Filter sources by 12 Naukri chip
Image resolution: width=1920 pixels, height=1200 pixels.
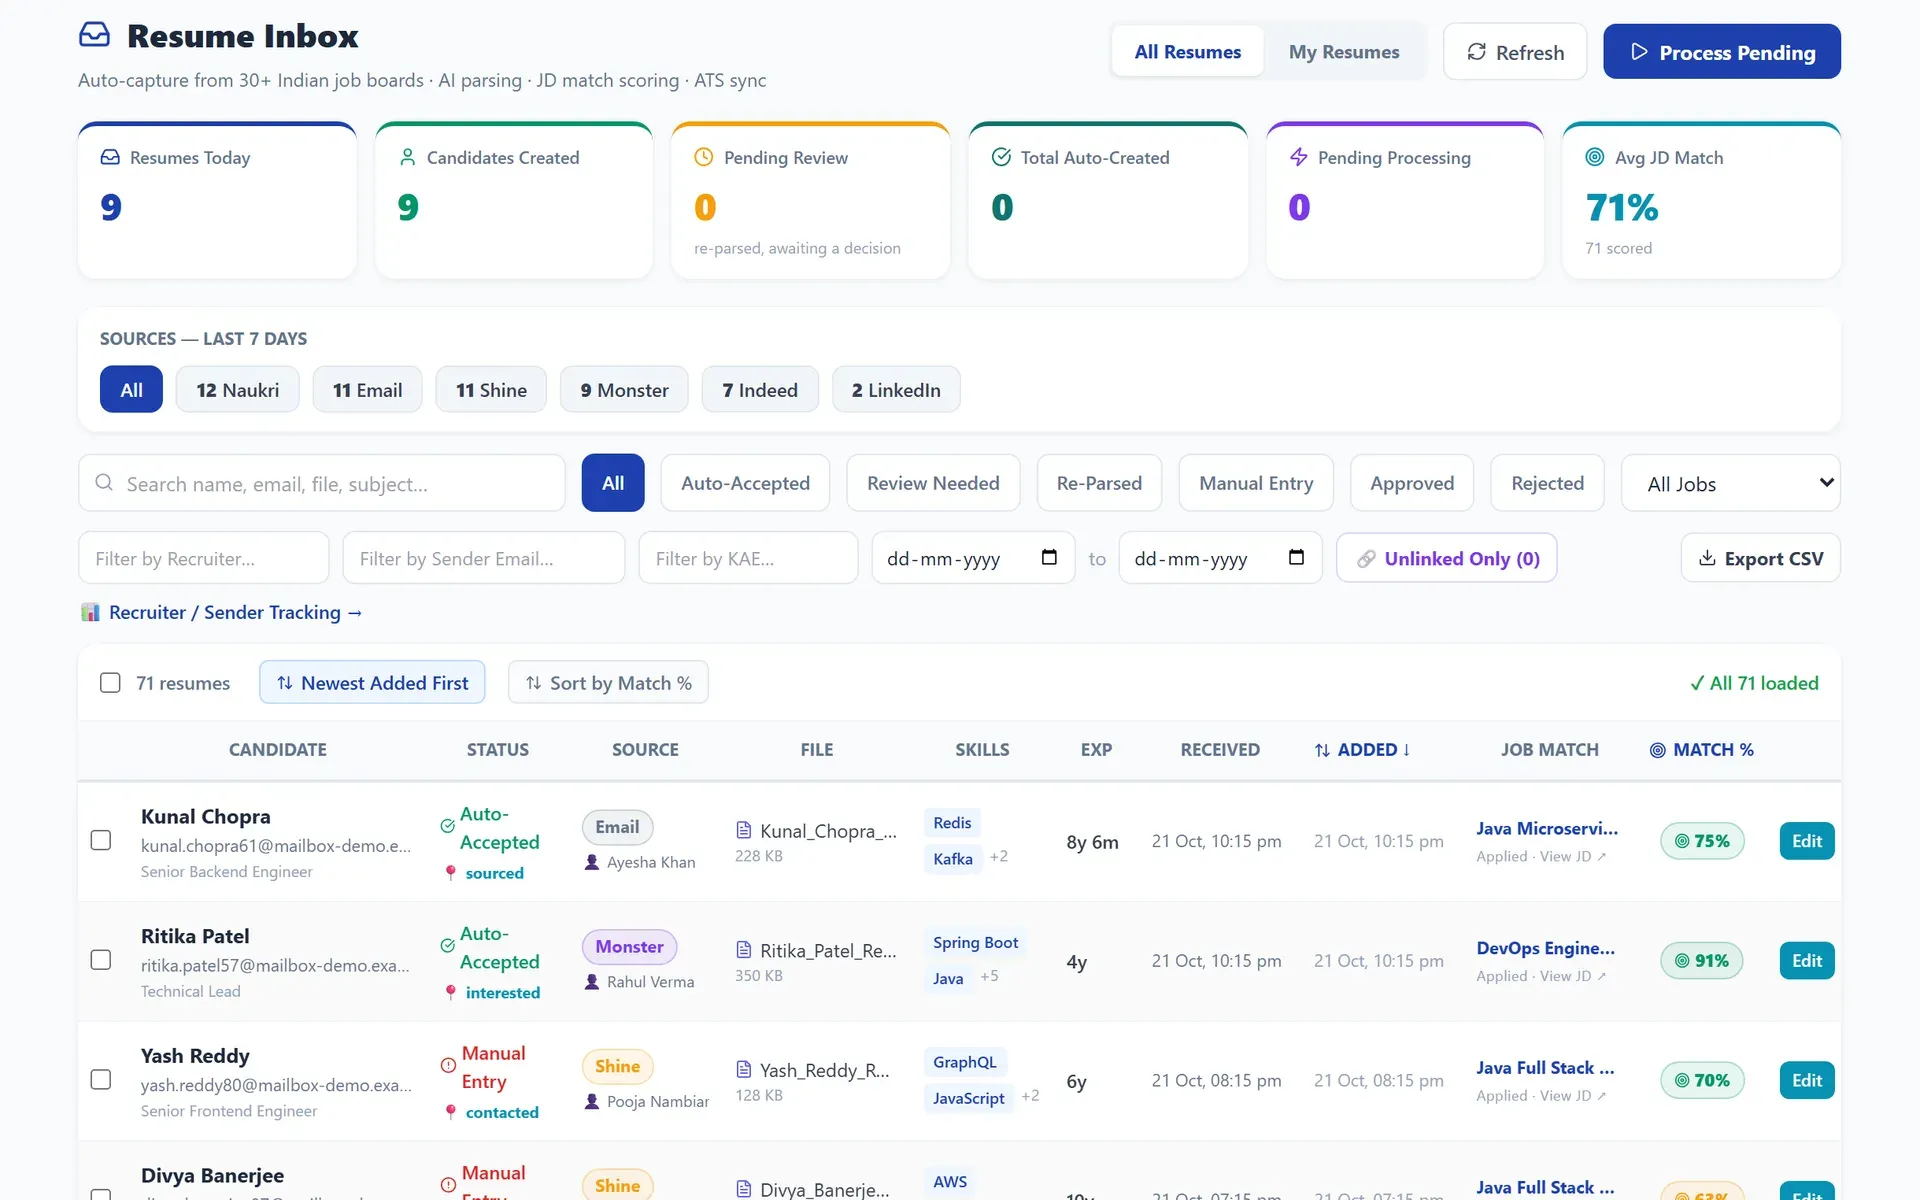[x=237, y=390]
